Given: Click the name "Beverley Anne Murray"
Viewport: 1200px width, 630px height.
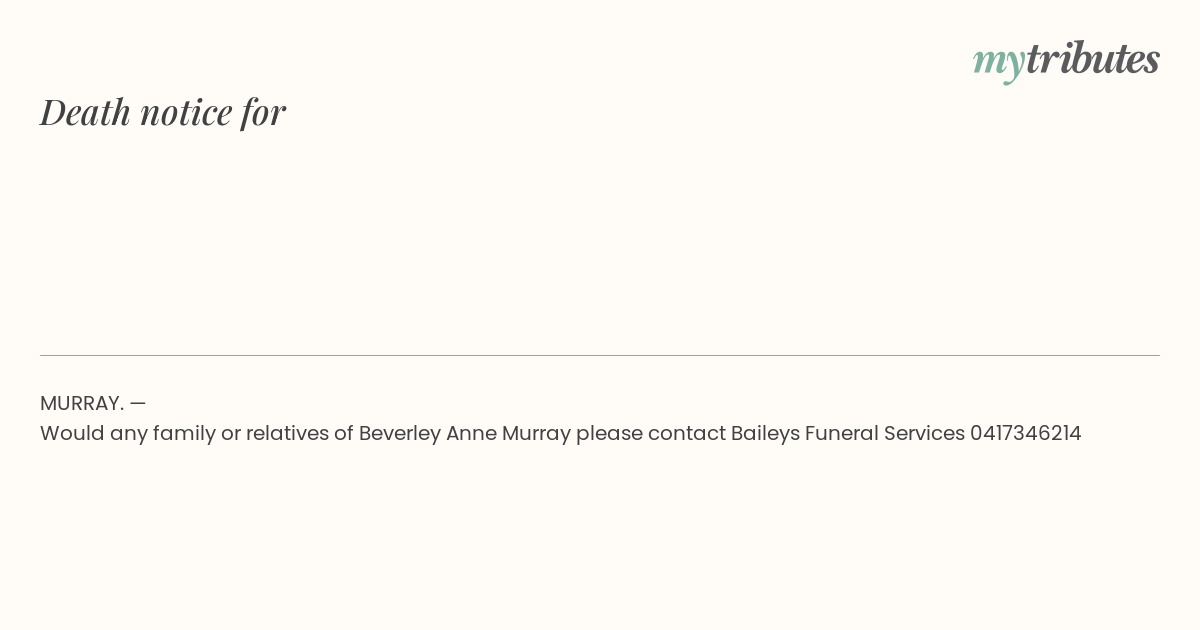Looking at the screenshot, I should pyautogui.click(x=465, y=433).
